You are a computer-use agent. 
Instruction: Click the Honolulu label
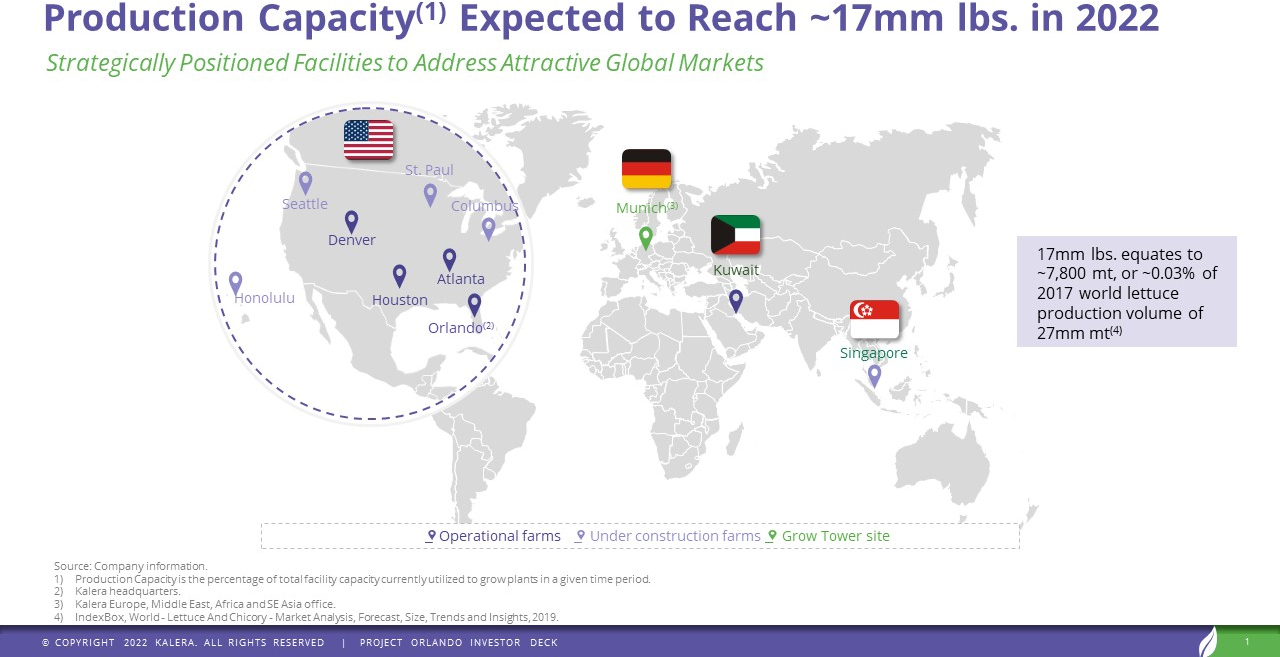pyautogui.click(x=264, y=298)
